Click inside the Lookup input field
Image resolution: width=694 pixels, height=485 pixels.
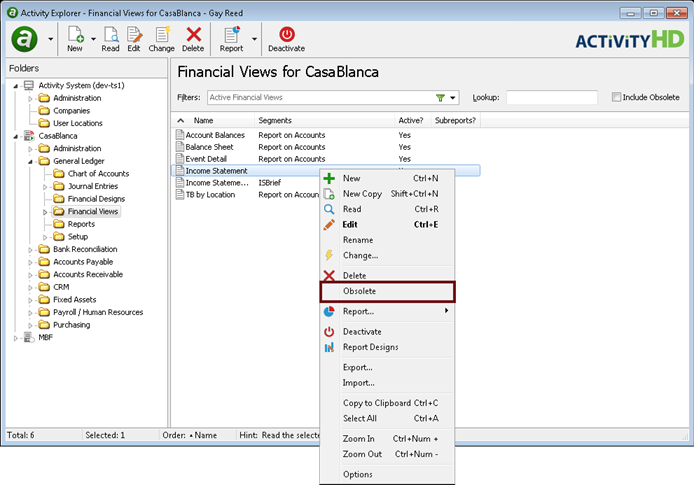552,97
